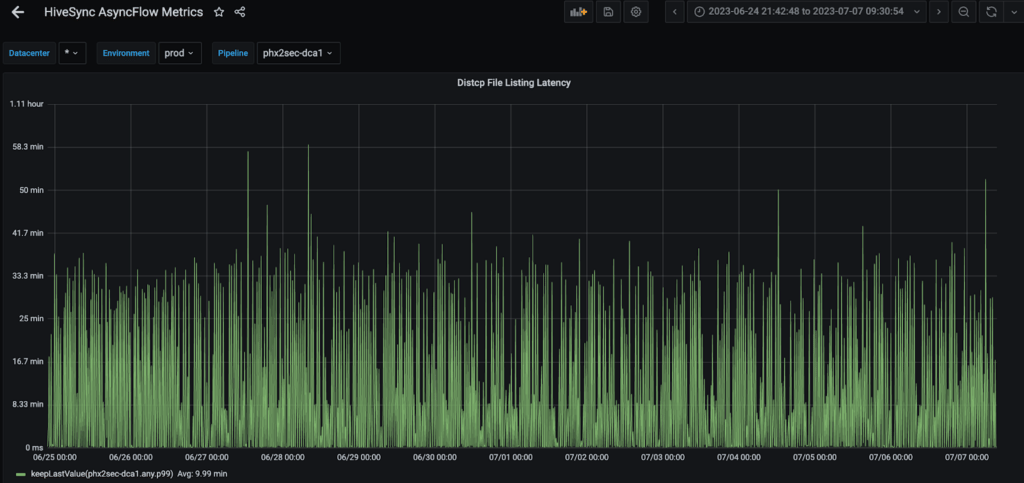Click the Add panel icon
This screenshot has height=483, width=1024.
tap(577, 12)
